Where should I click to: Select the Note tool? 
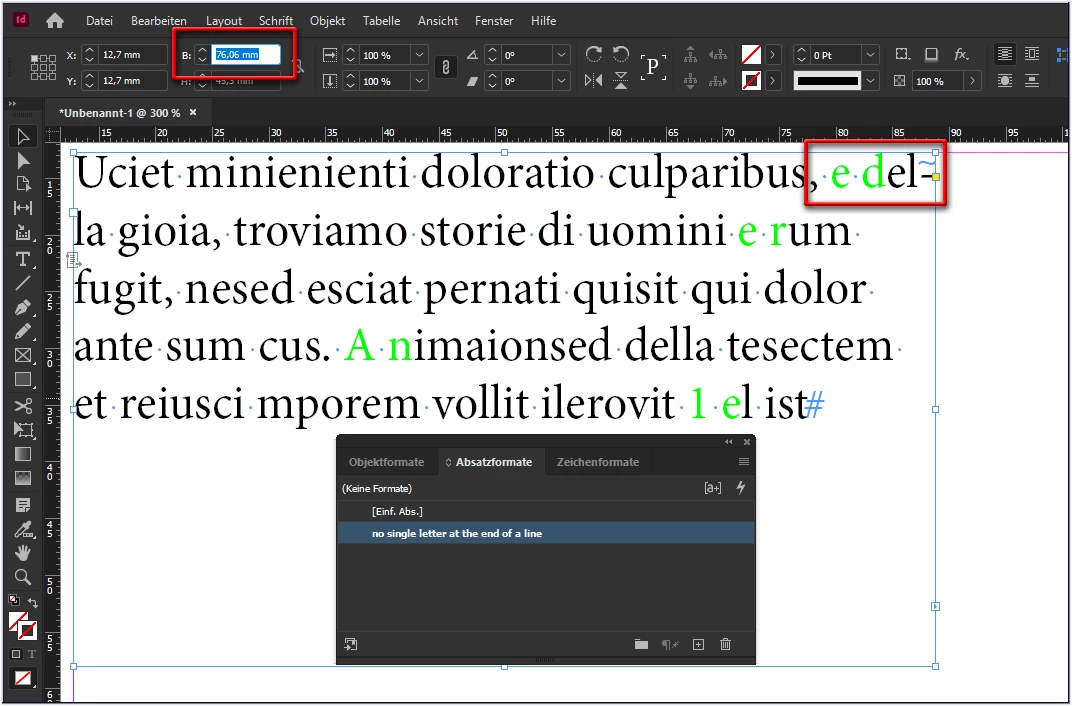(23, 505)
